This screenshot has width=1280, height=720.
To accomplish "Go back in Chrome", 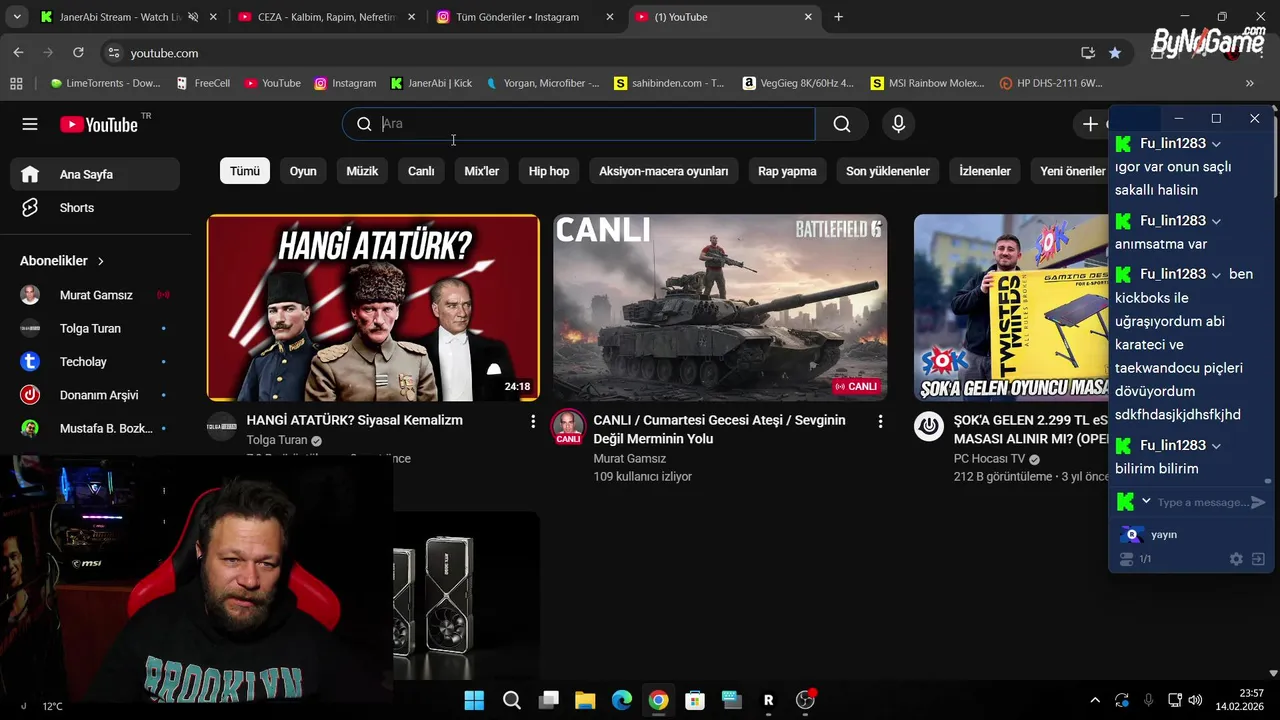I will 18,53.
